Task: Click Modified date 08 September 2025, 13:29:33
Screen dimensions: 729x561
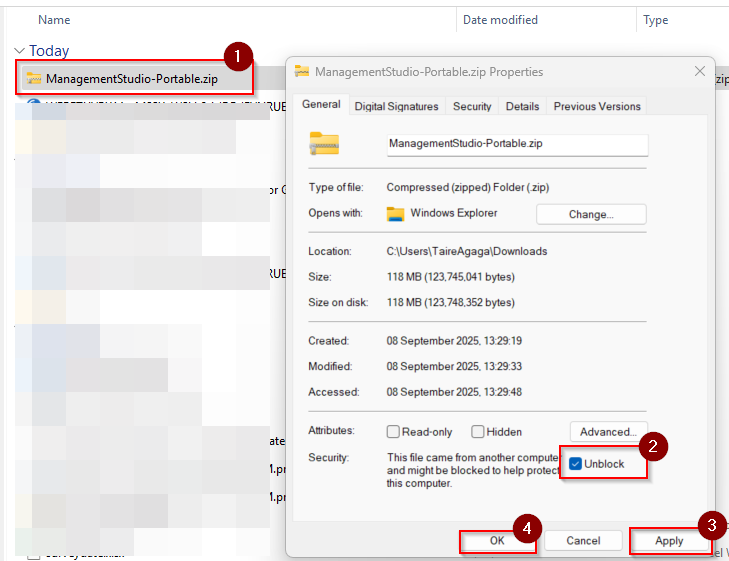Action: point(454,366)
